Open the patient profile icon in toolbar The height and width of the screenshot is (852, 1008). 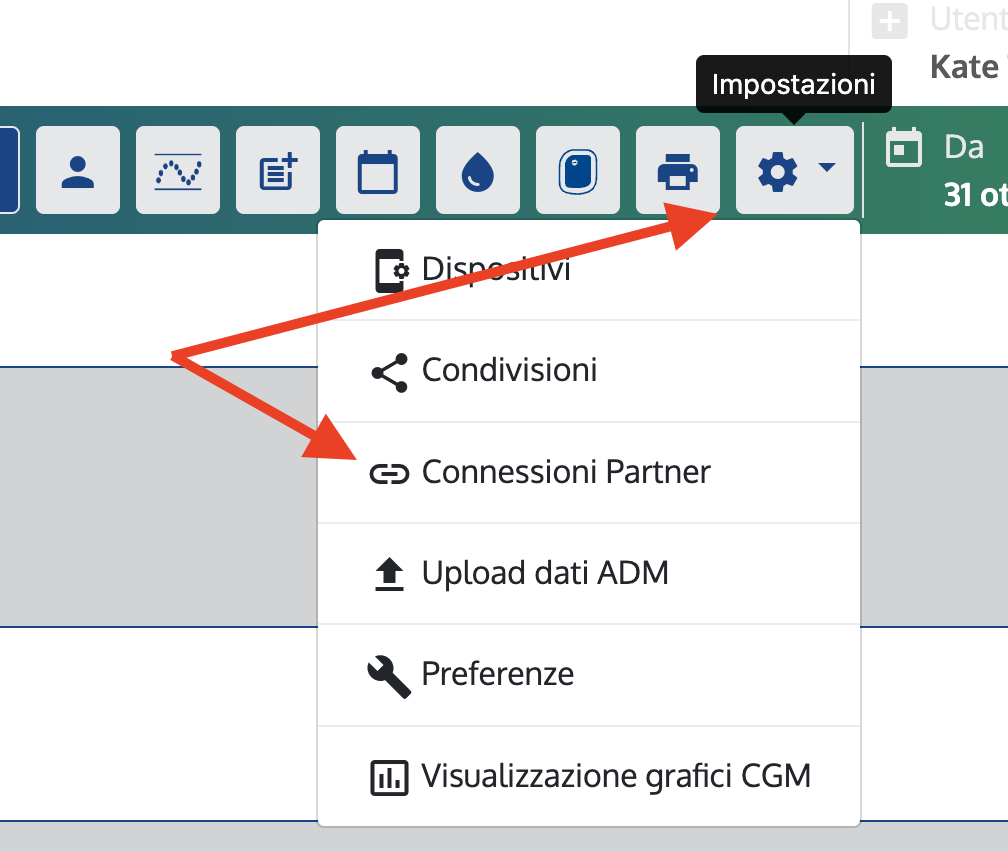coord(78,170)
